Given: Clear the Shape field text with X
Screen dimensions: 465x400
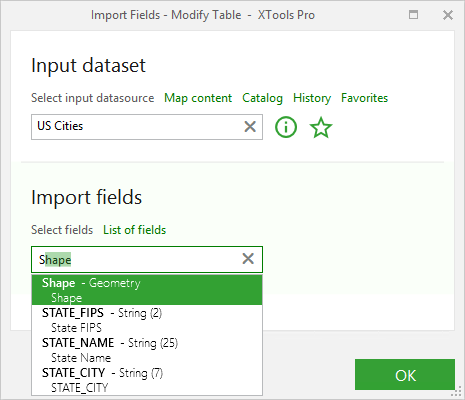Looking at the screenshot, I should [248, 259].
